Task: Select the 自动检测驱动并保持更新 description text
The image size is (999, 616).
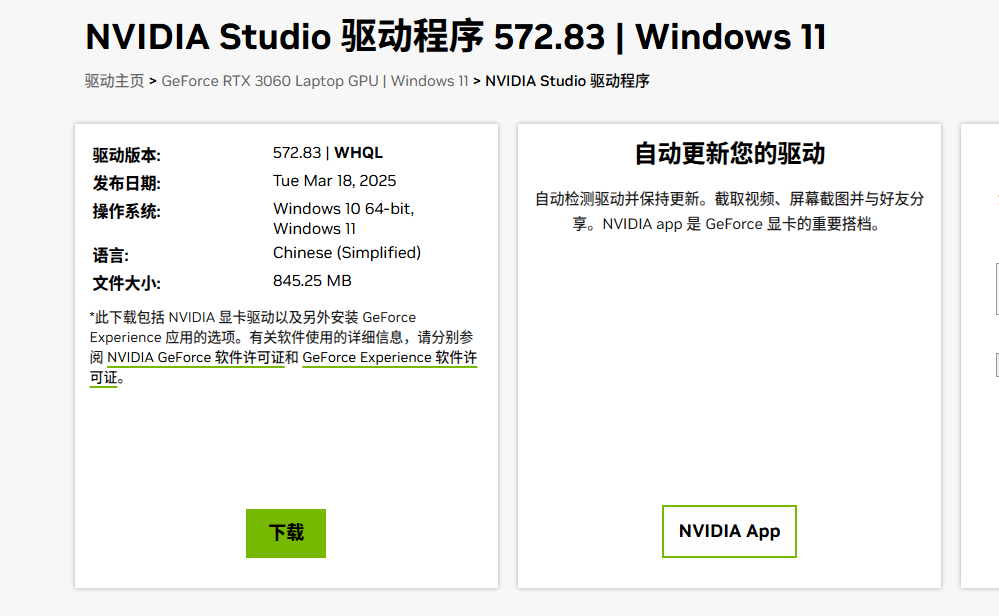Action: (x=729, y=211)
